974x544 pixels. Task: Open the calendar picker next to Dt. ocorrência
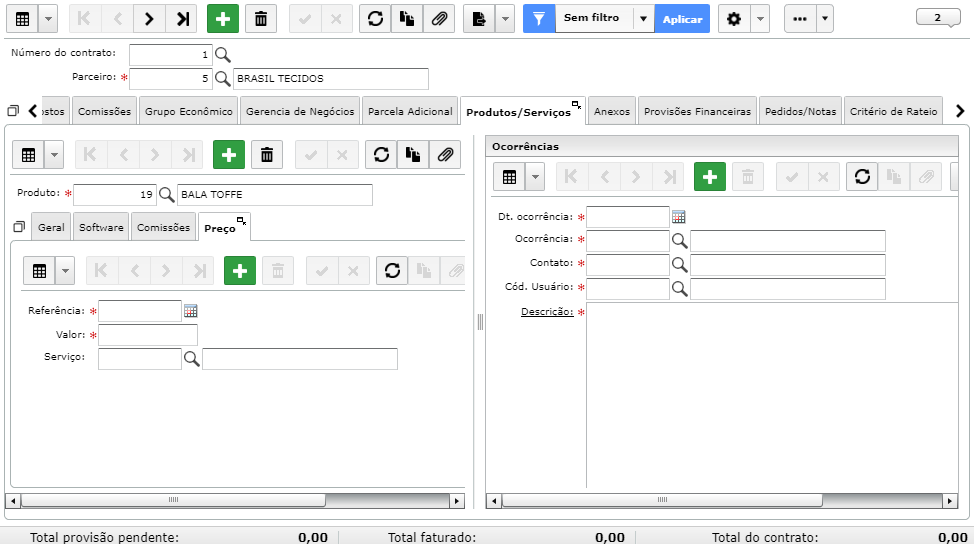coord(679,217)
